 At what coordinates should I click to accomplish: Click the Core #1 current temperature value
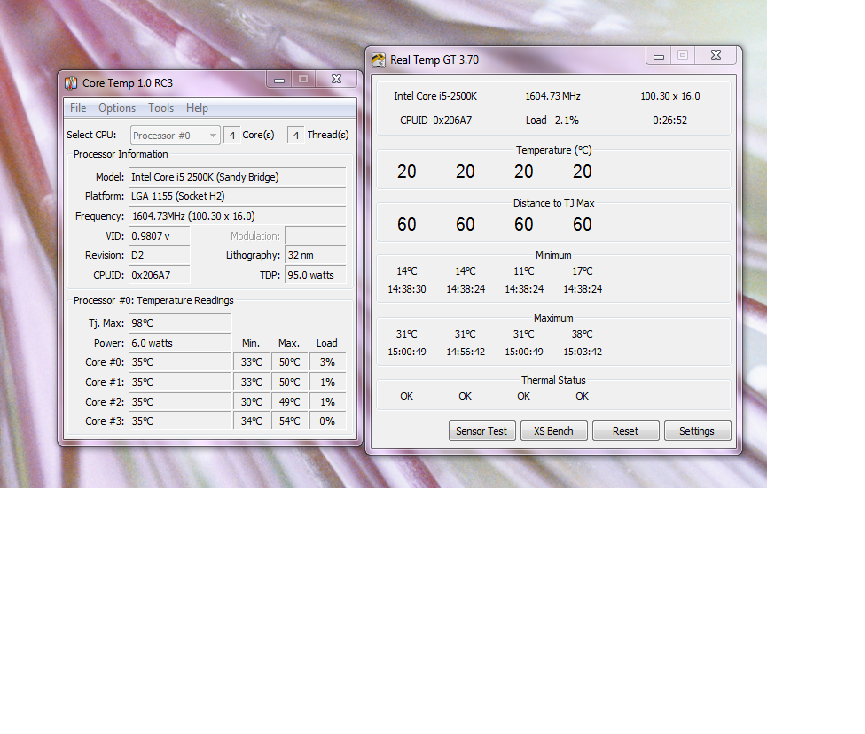coord(180,382)
